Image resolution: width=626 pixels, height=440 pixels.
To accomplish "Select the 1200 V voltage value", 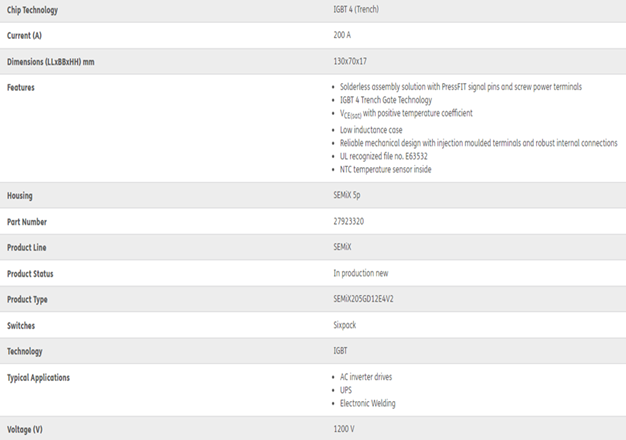I will coord(344,429).
